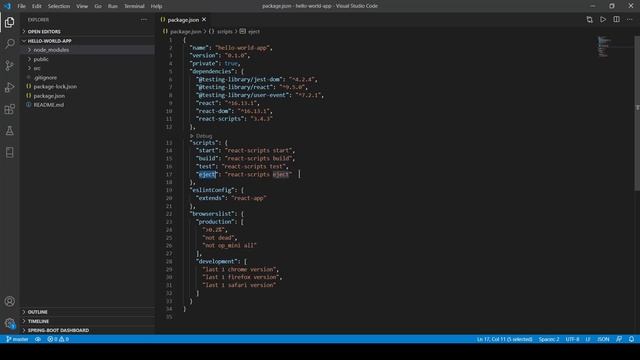Click the eye watch icon in status bar
The image size is (640, 360).
coord(38,339)
